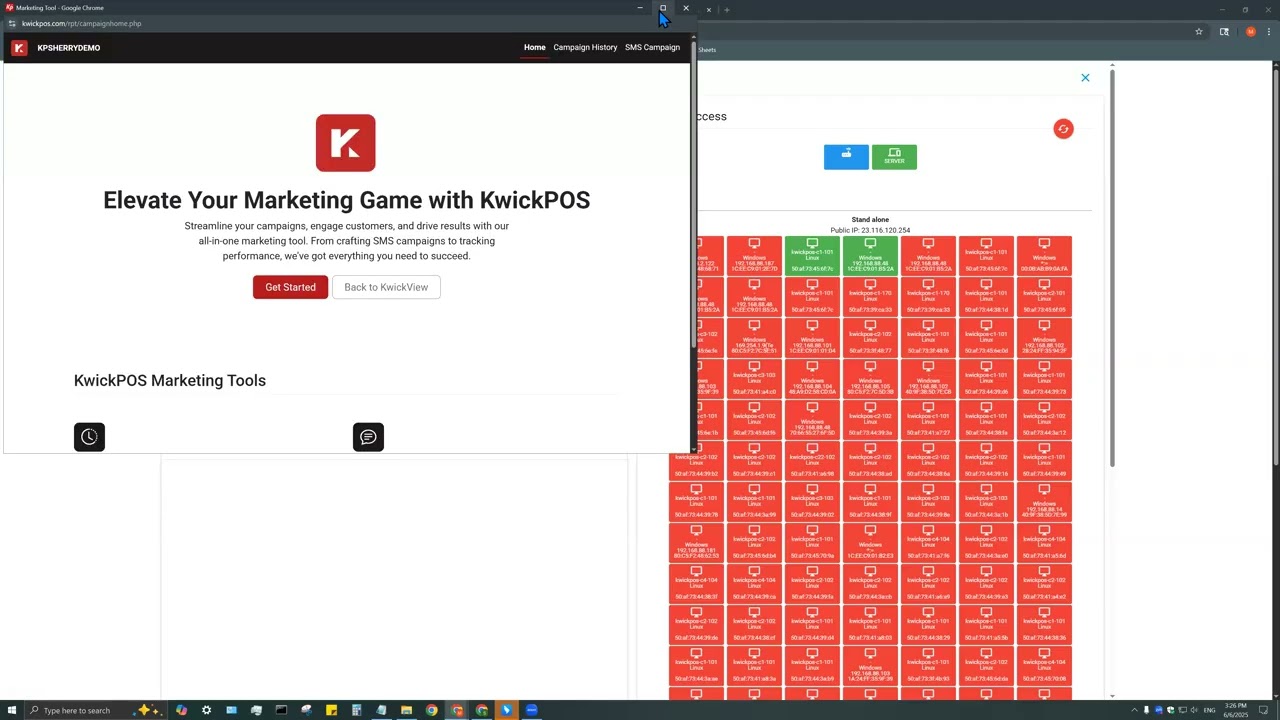Click the KPSHERRYDEMO account name
Screen dimensions: 1280x720
(69, 48)
